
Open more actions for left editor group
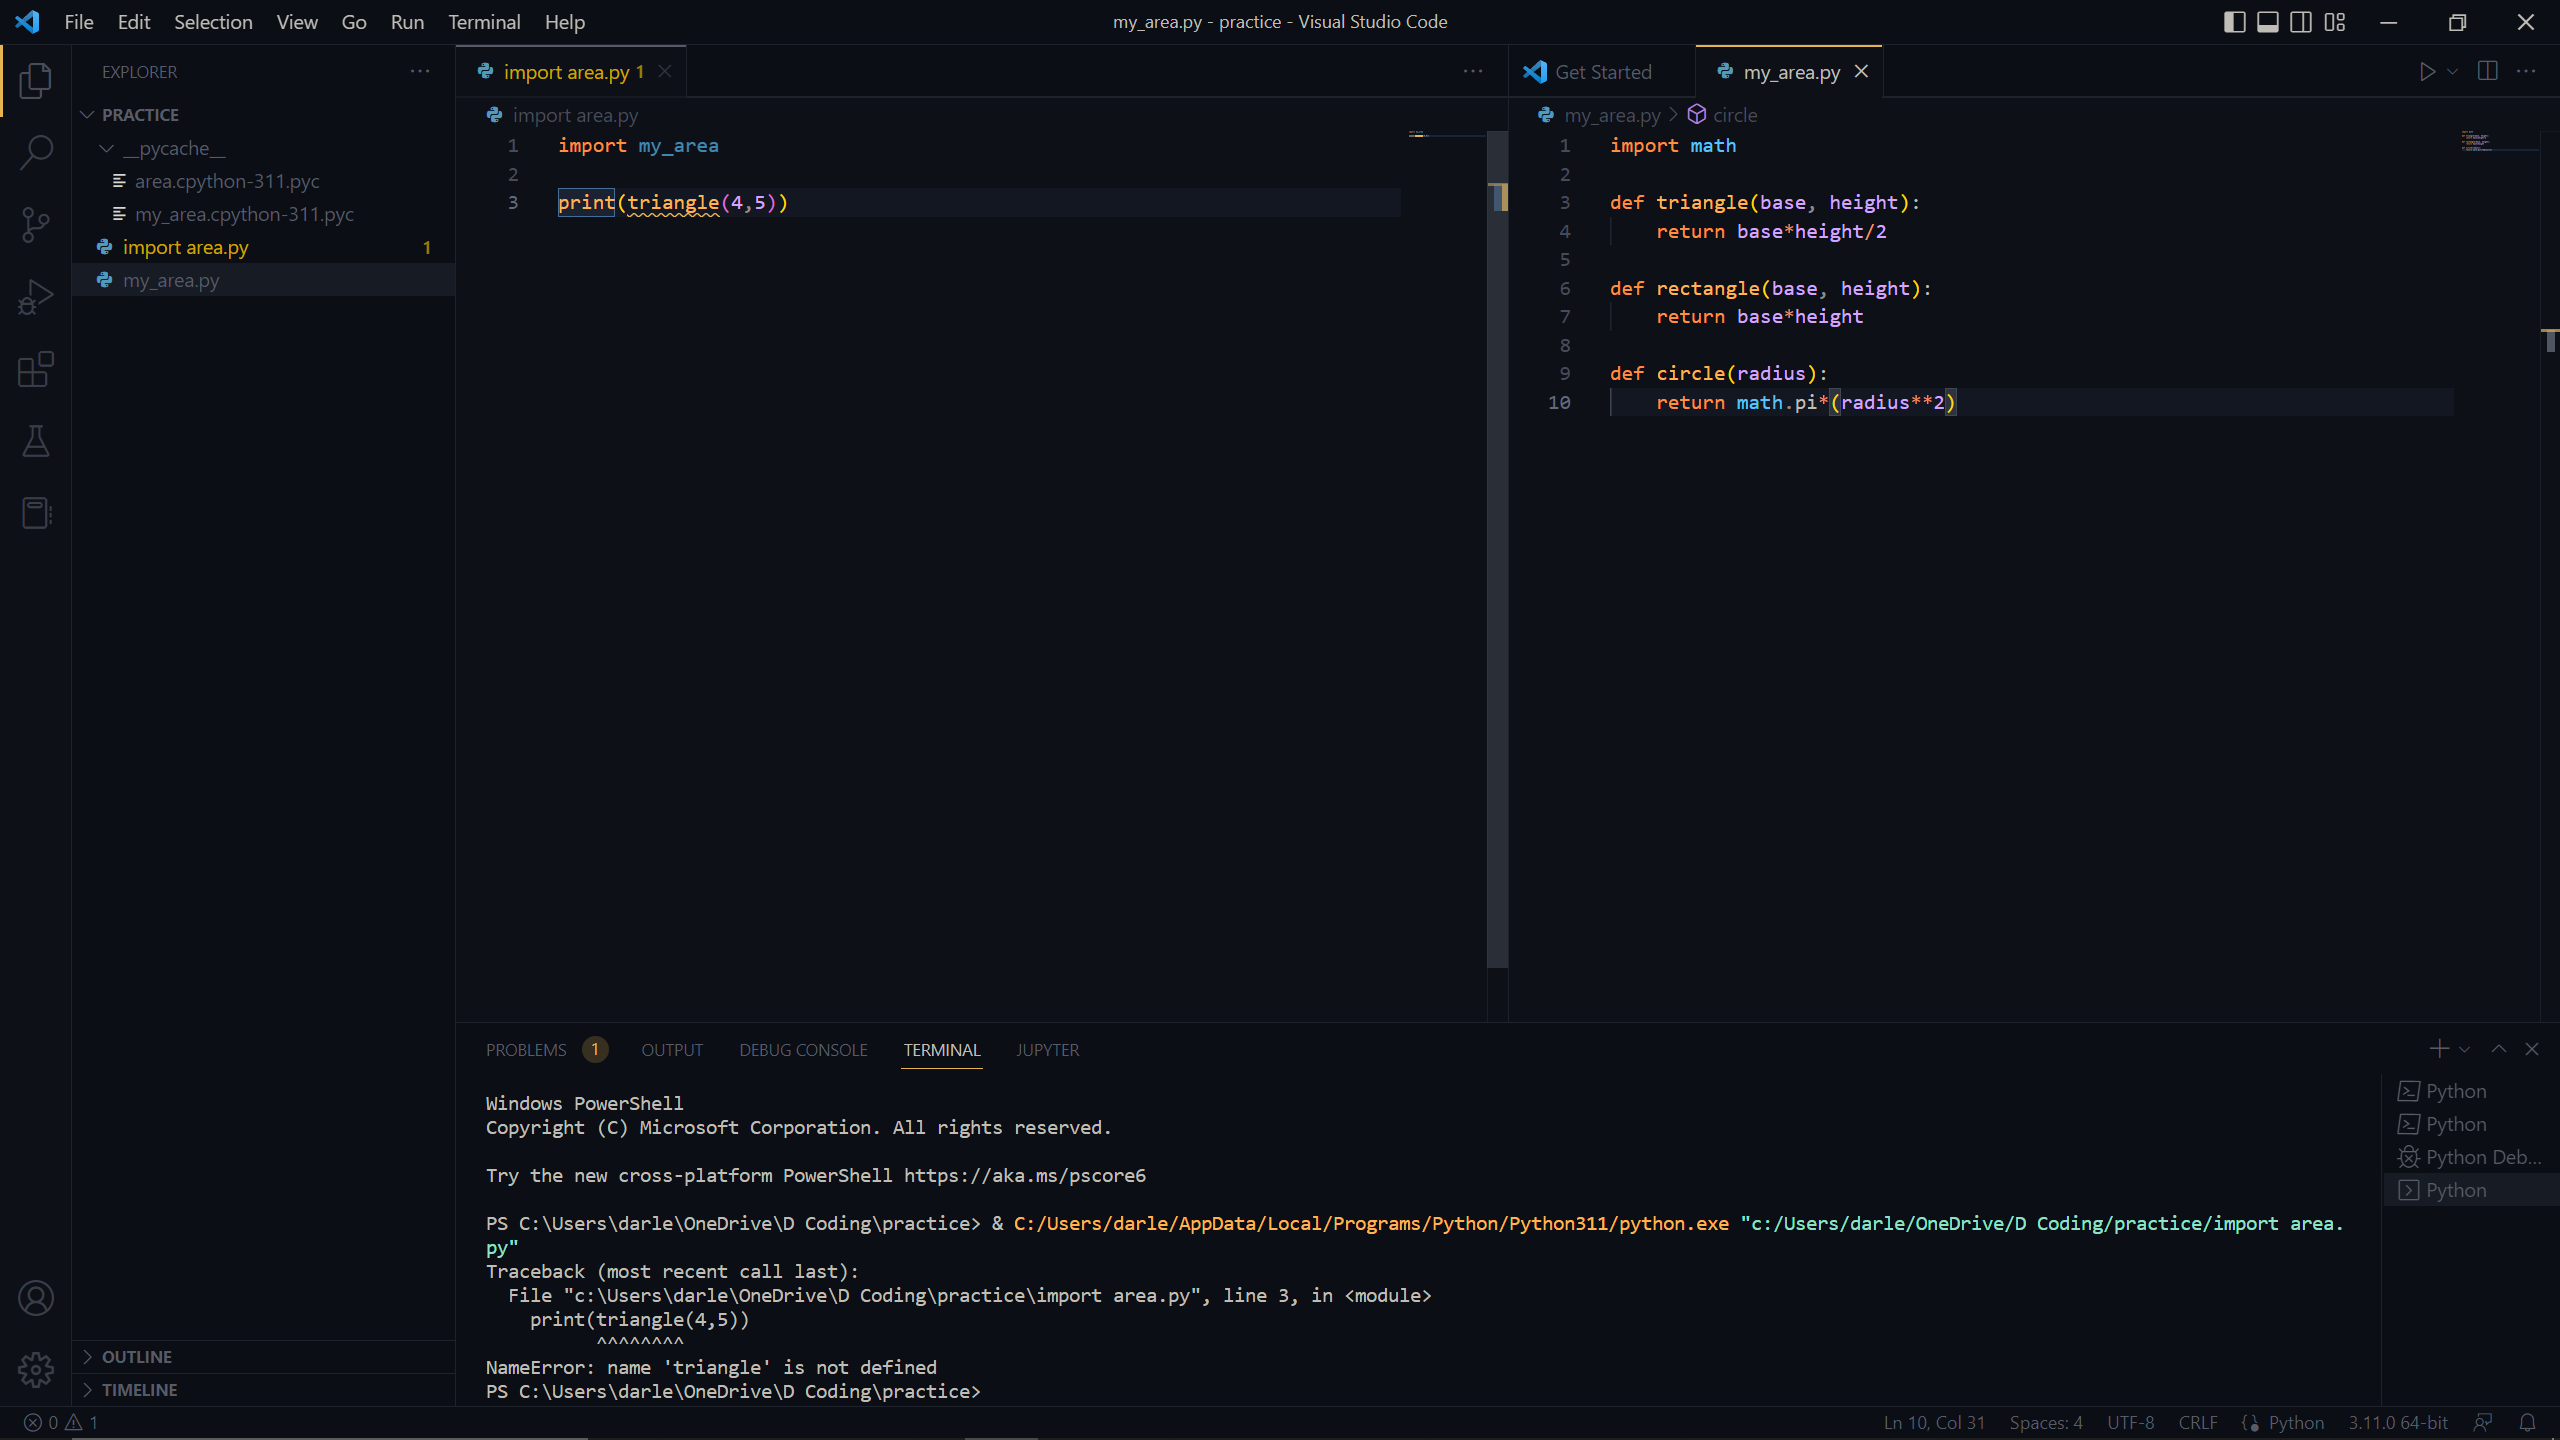1473,72
